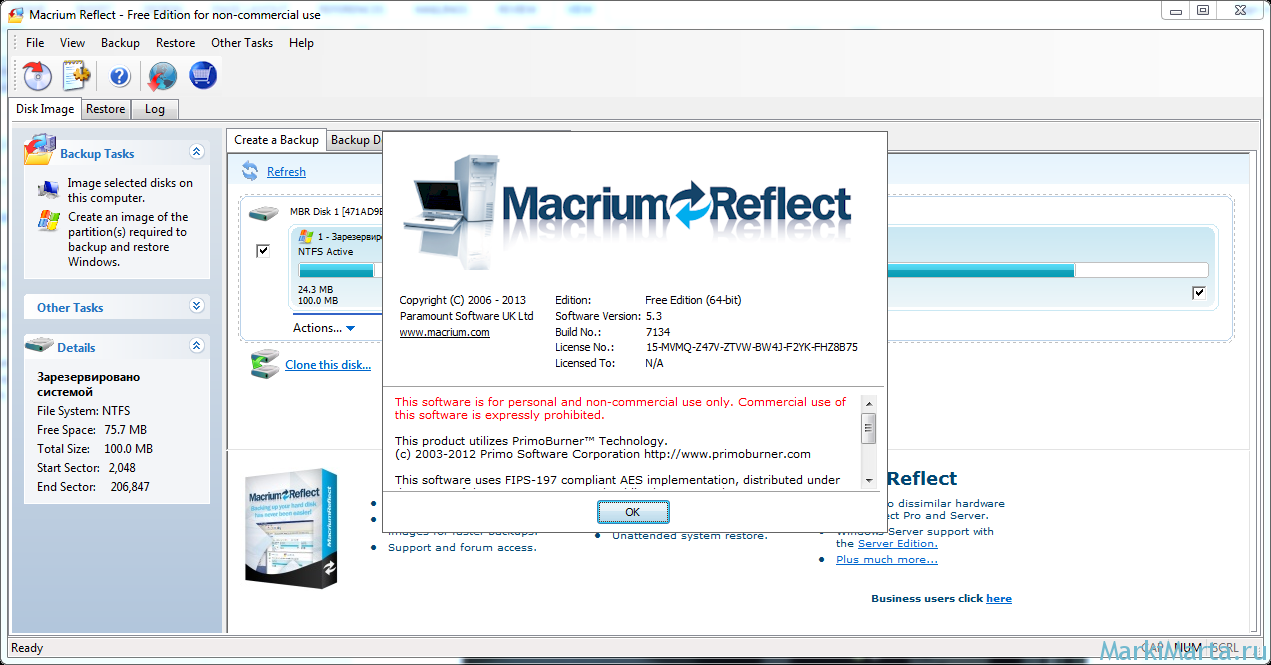The height and width of the screenshot is (665, 1271).
Task: Click the shopping cart purchase icon
Action: (203, 76)
